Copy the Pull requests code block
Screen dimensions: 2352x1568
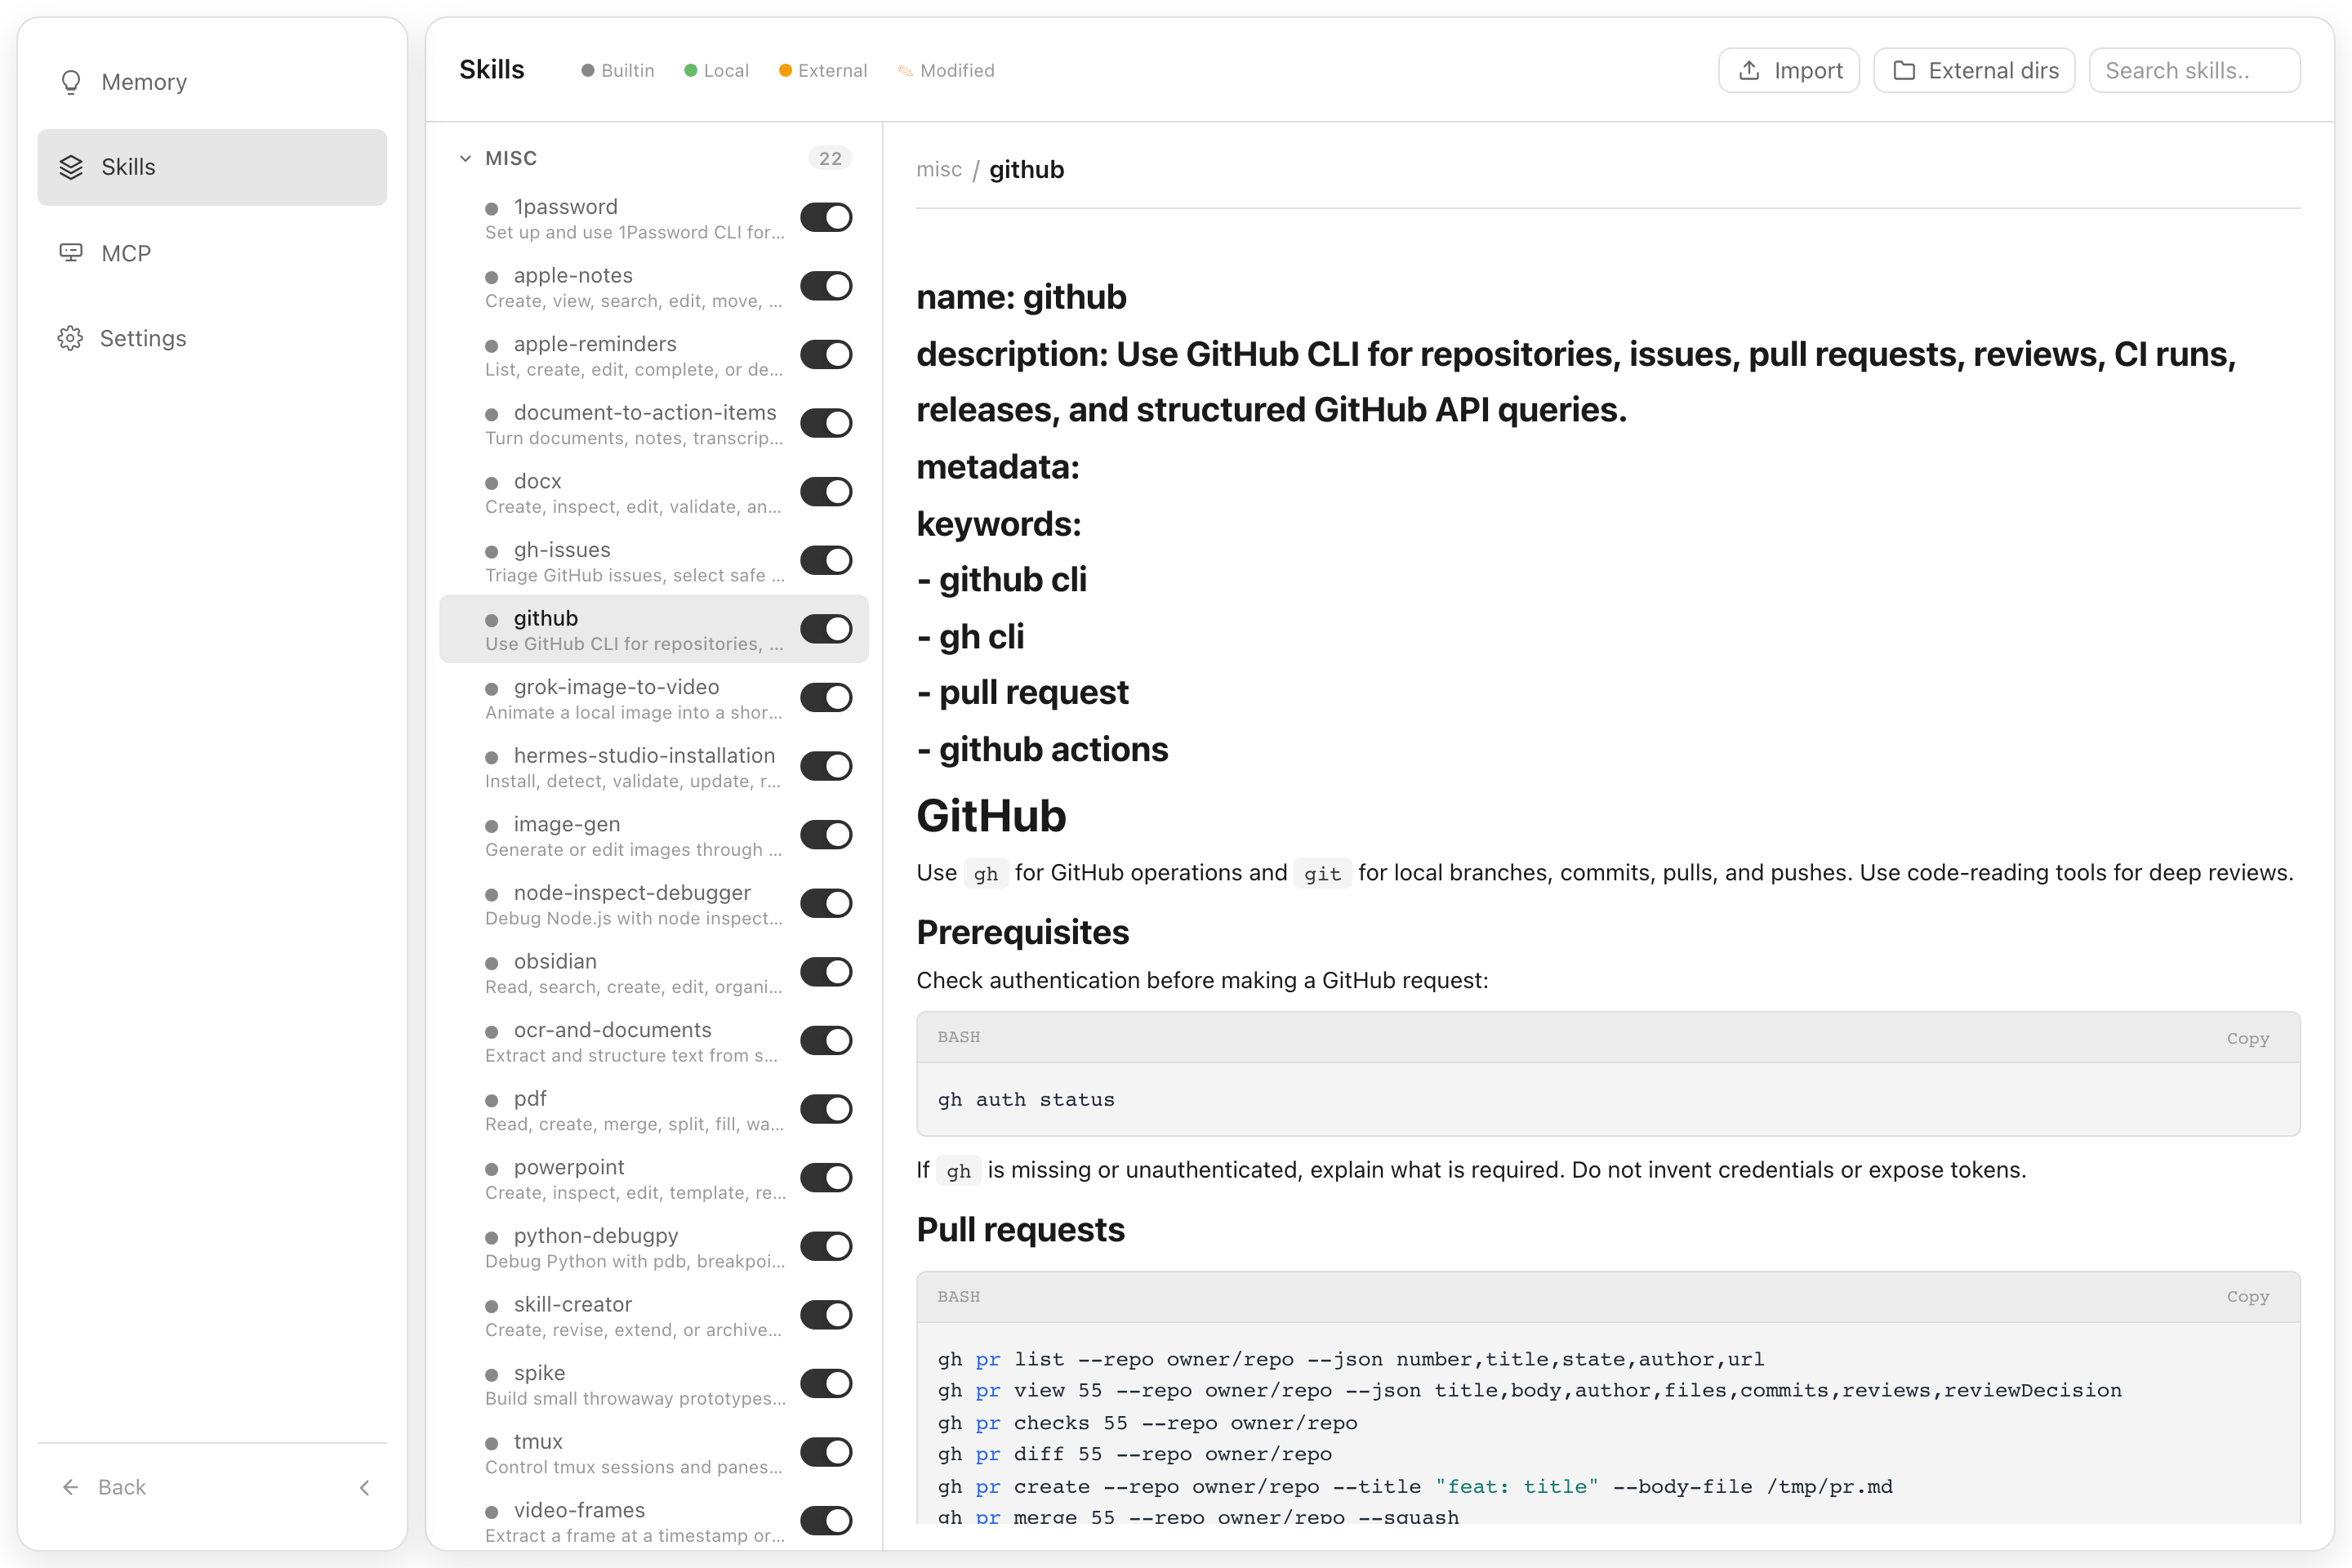point(2247,1297)
